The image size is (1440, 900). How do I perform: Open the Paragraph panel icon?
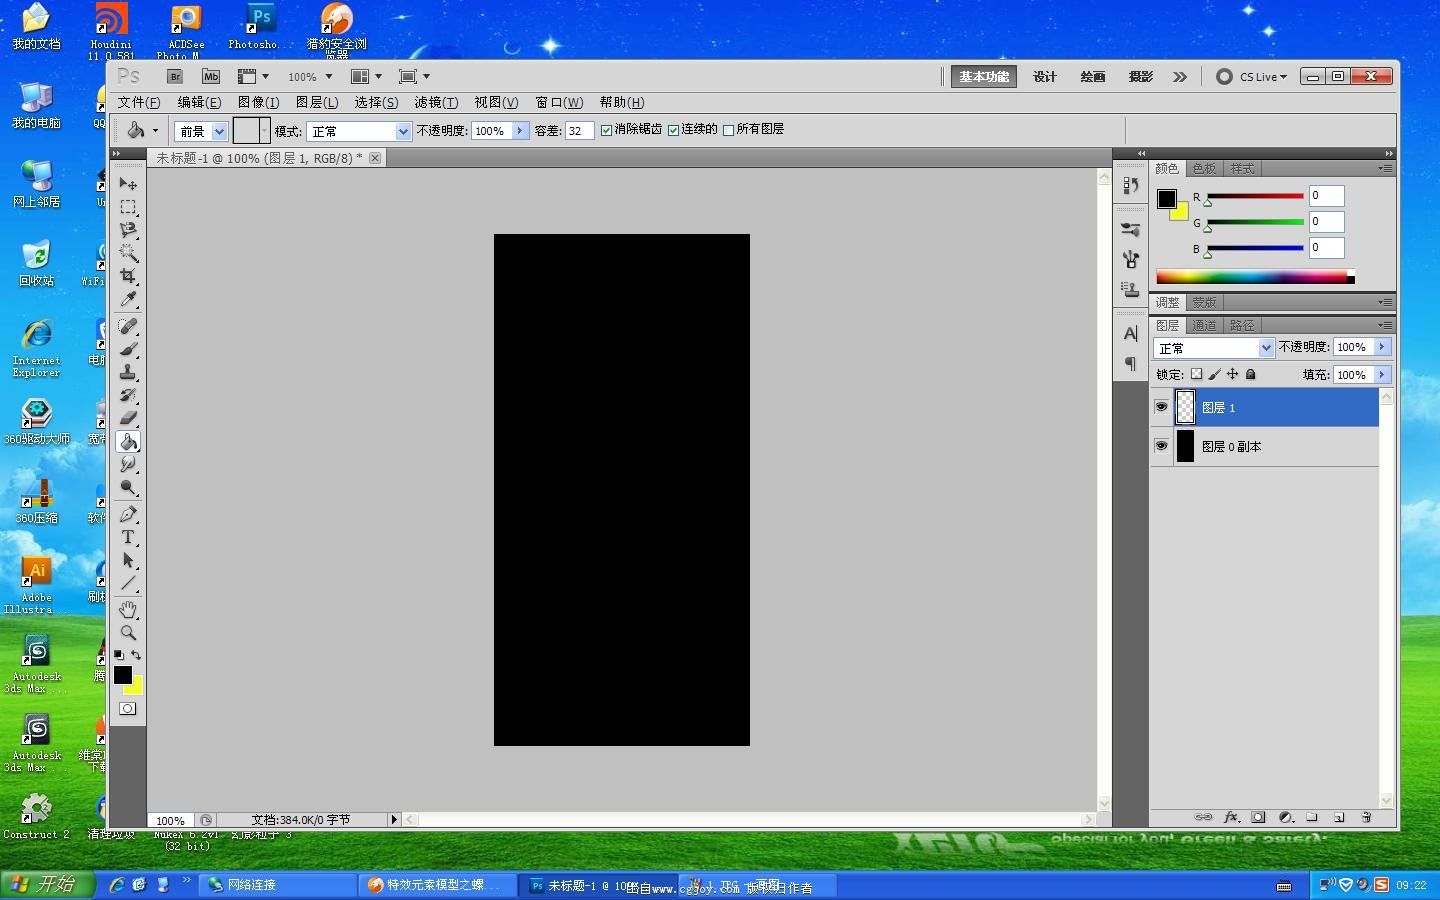(1130, 363)
